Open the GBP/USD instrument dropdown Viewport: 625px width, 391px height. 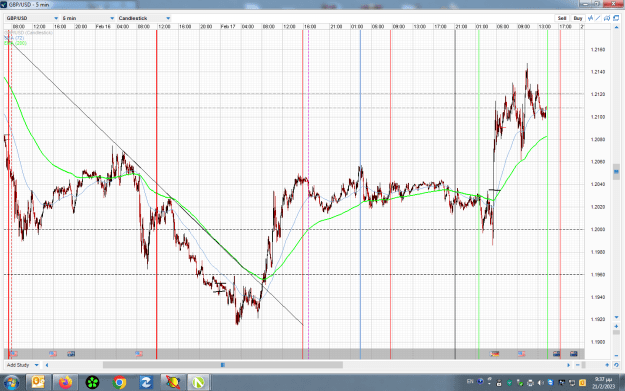point(32,18)
